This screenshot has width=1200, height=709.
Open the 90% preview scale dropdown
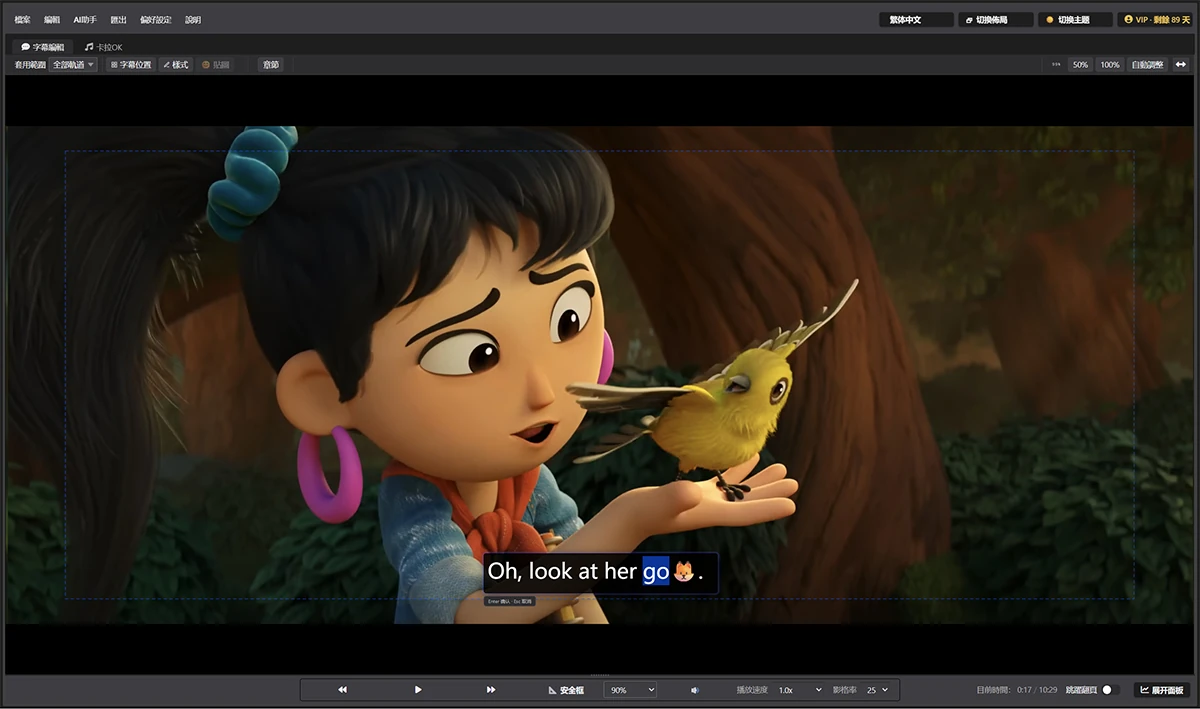pos(632,690)
